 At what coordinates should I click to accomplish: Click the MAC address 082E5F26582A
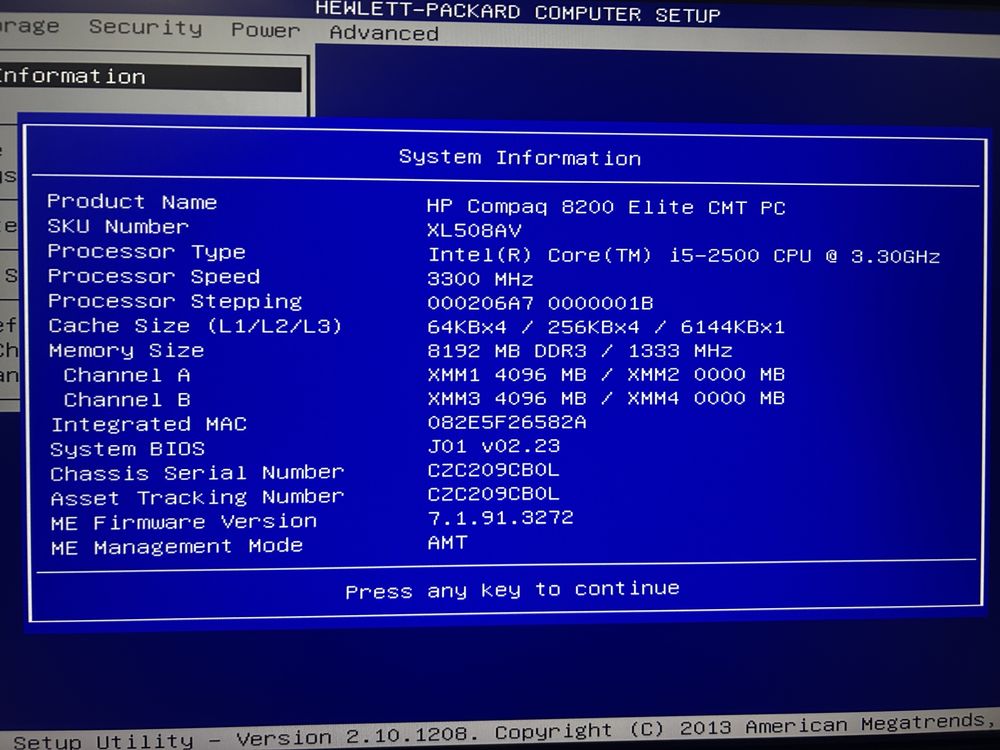(x=507, y=422)
